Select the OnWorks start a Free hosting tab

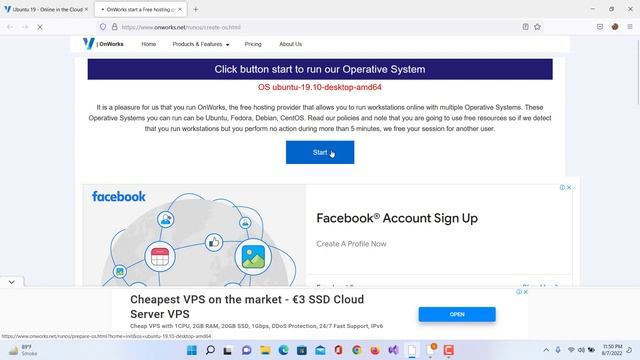click(140, 9)
